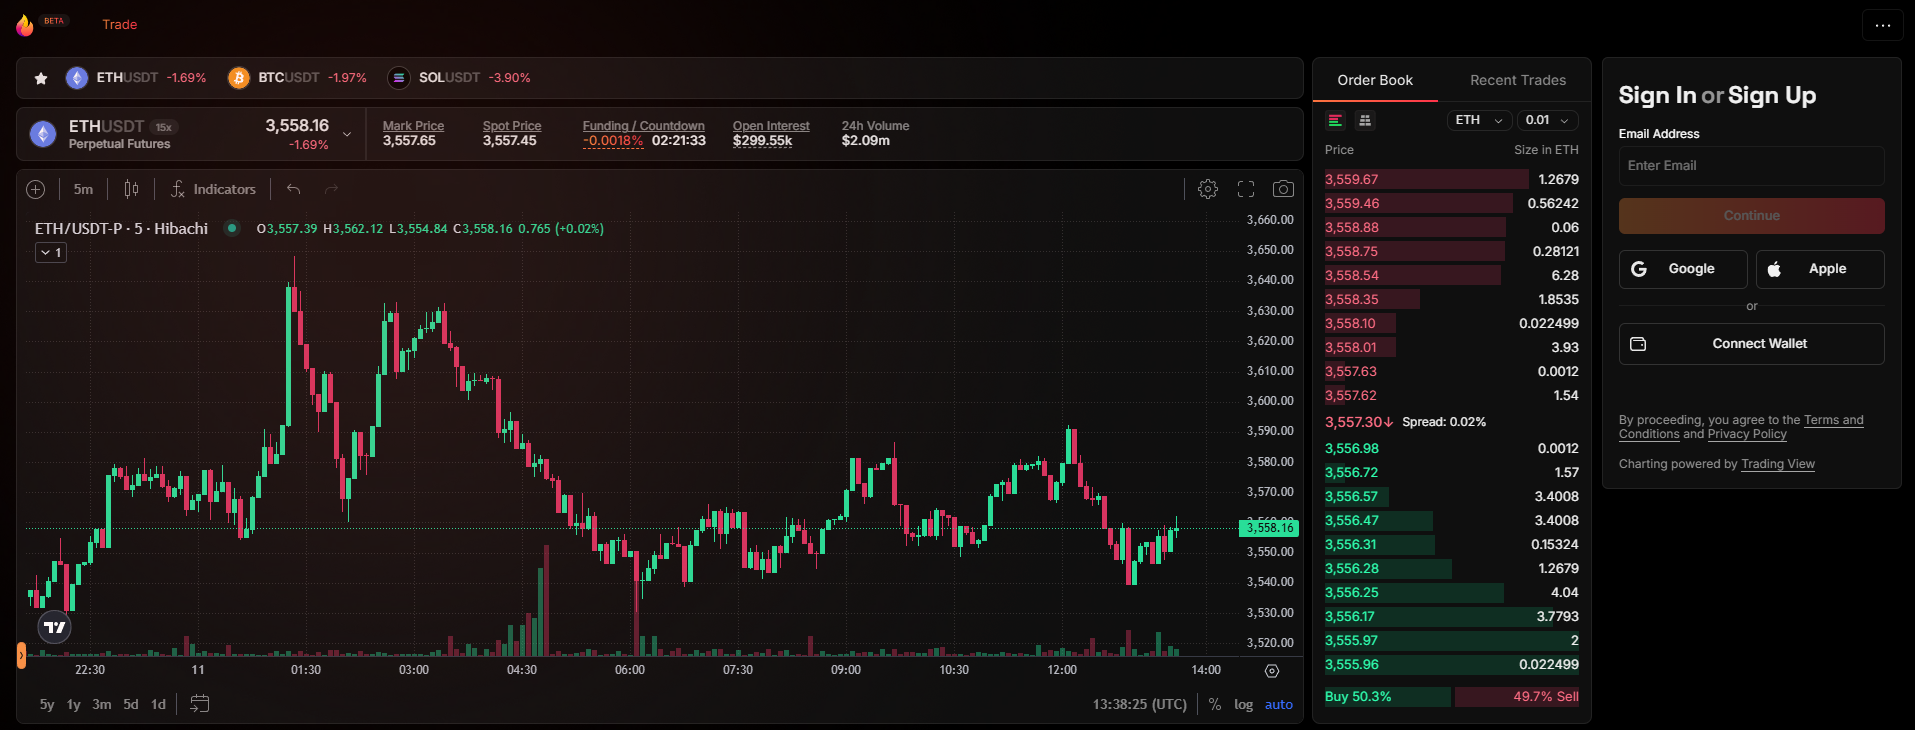Open the Trade navigation item
The height and width of the screenshot is (730, 1915).
pos(119,24)
